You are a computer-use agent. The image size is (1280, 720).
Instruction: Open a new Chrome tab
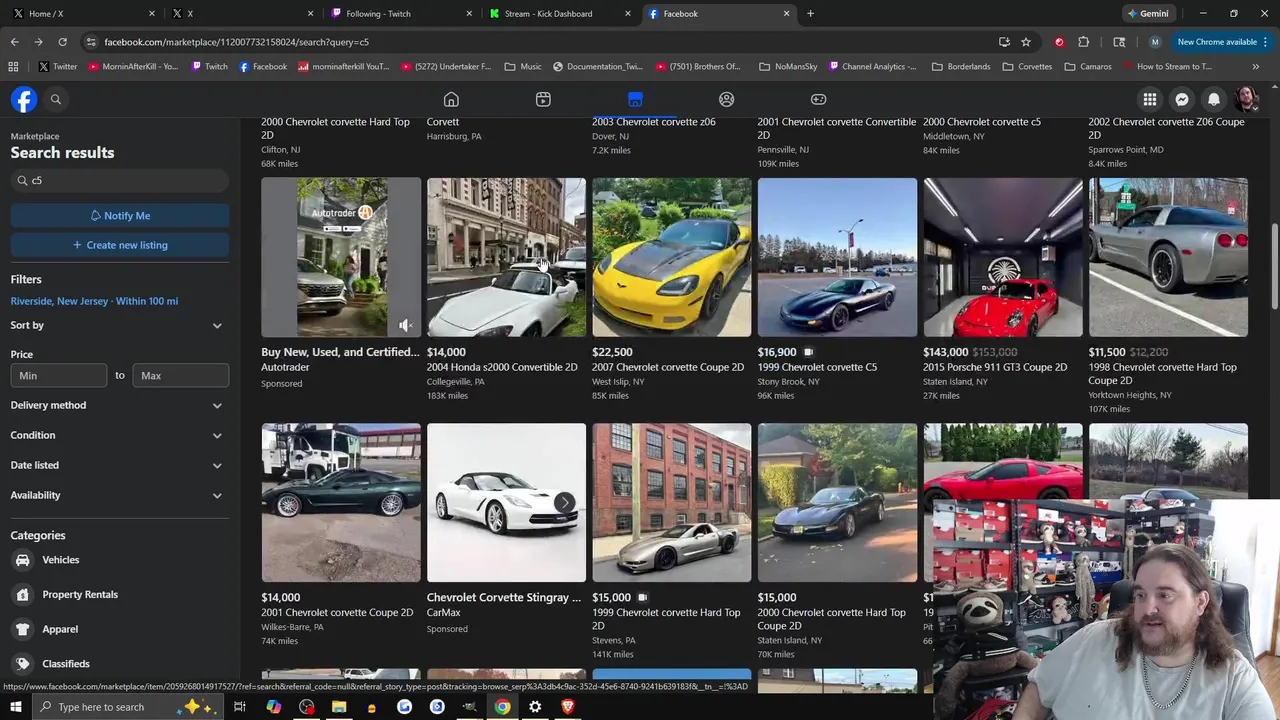point(810,14)
